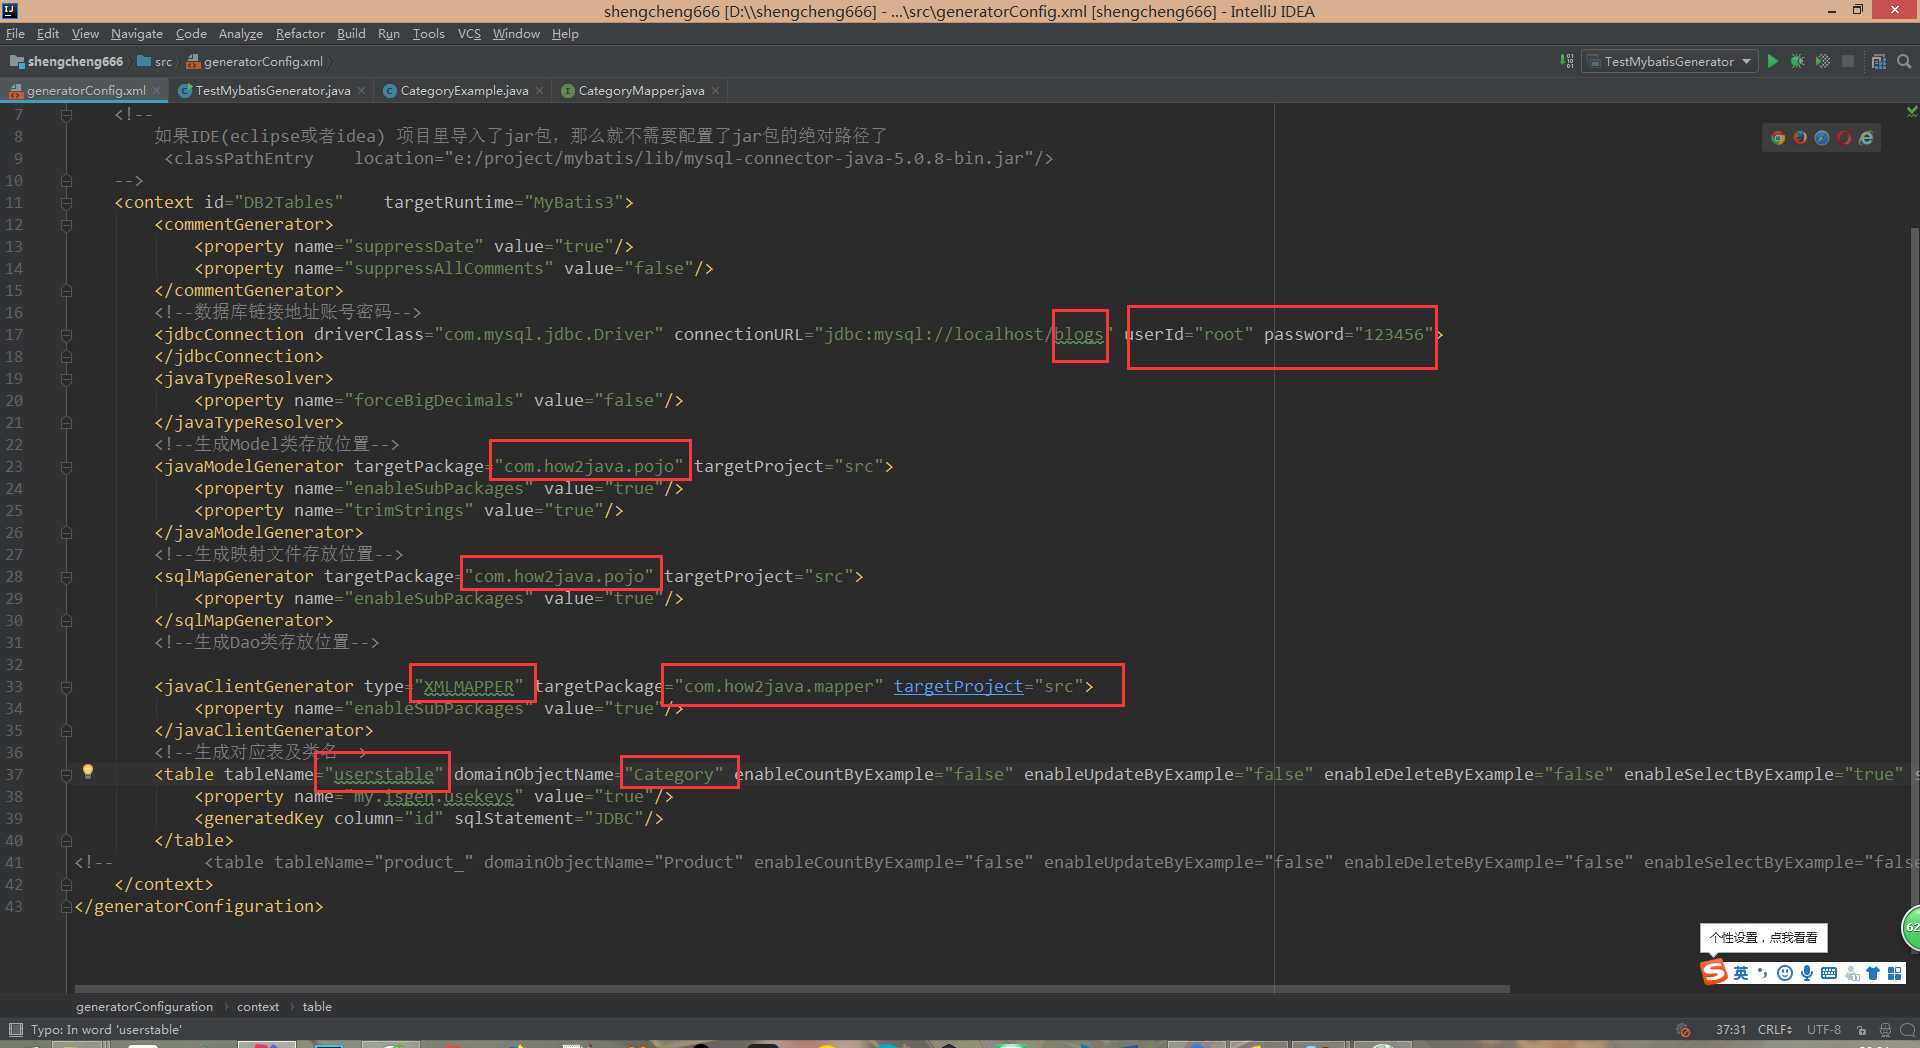The width and height of the screenshot is (1920, 1048).
Task: Click the editor horizontal scrollbar
Action: click(x=792, y=989)
